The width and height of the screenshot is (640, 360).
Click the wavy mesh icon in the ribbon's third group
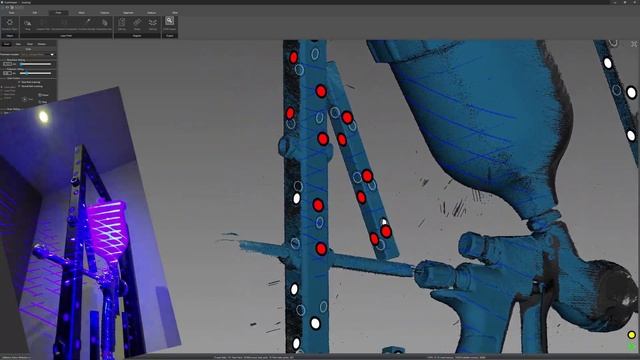pyautogui.click(x=153, y=22)
